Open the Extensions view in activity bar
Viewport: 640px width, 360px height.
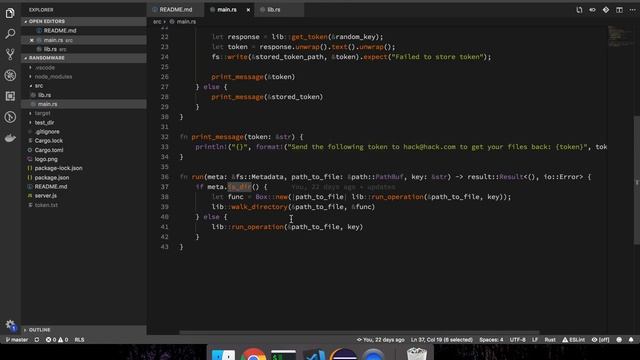10,96
